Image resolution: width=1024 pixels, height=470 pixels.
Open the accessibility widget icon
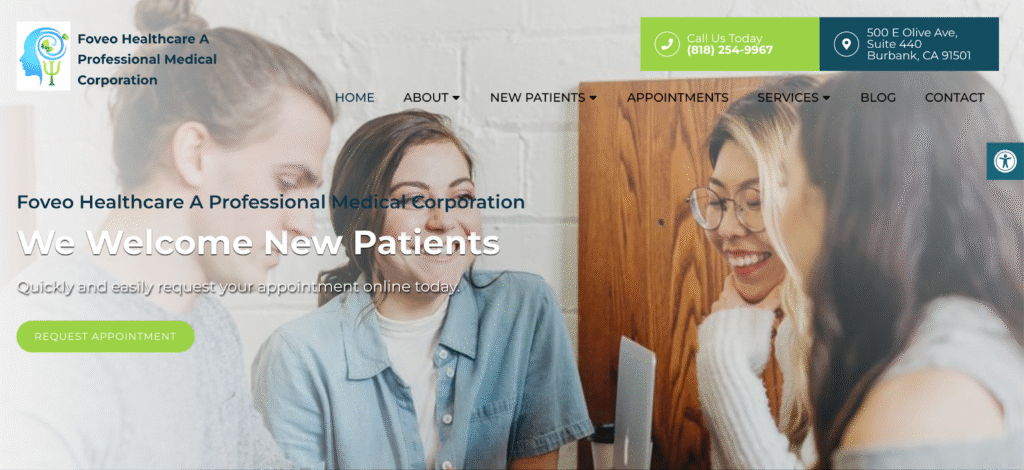[1006, 161]
